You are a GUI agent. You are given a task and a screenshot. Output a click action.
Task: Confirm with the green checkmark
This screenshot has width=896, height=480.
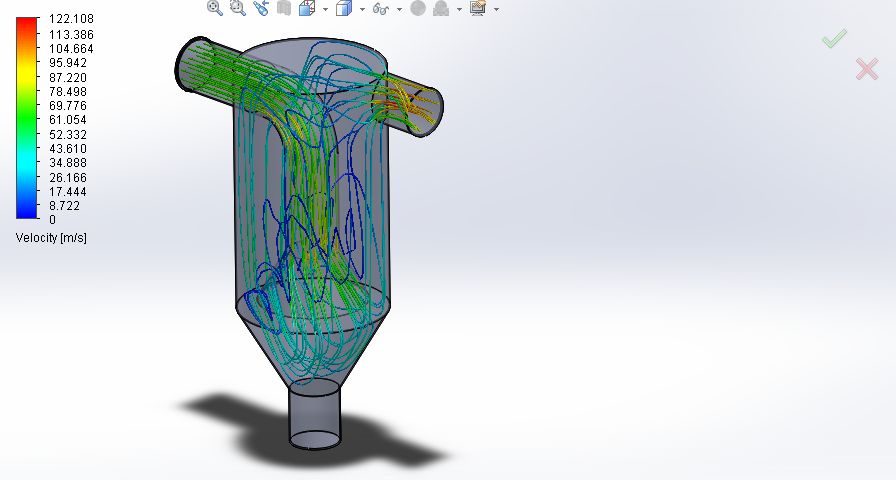pyautogui.click(x=834, y=38)
